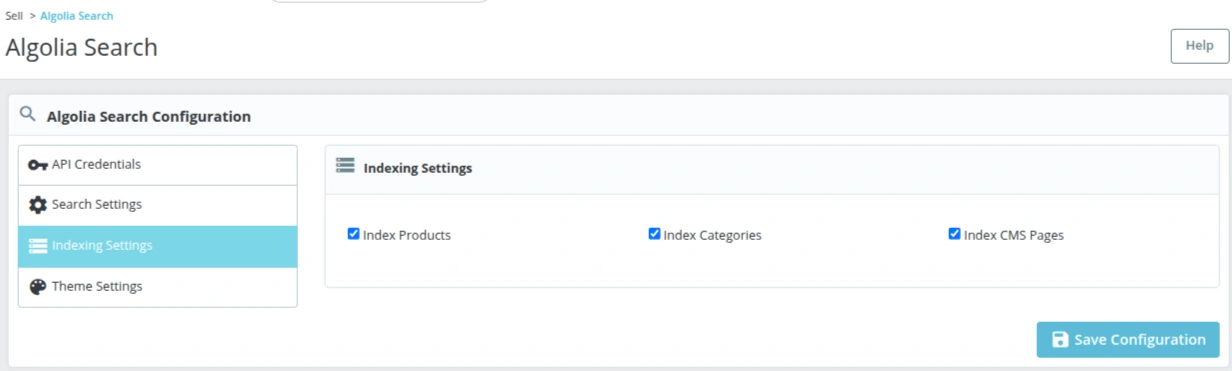Click the floppy disk icon on Save Configuration

[x=1060, y=340]
